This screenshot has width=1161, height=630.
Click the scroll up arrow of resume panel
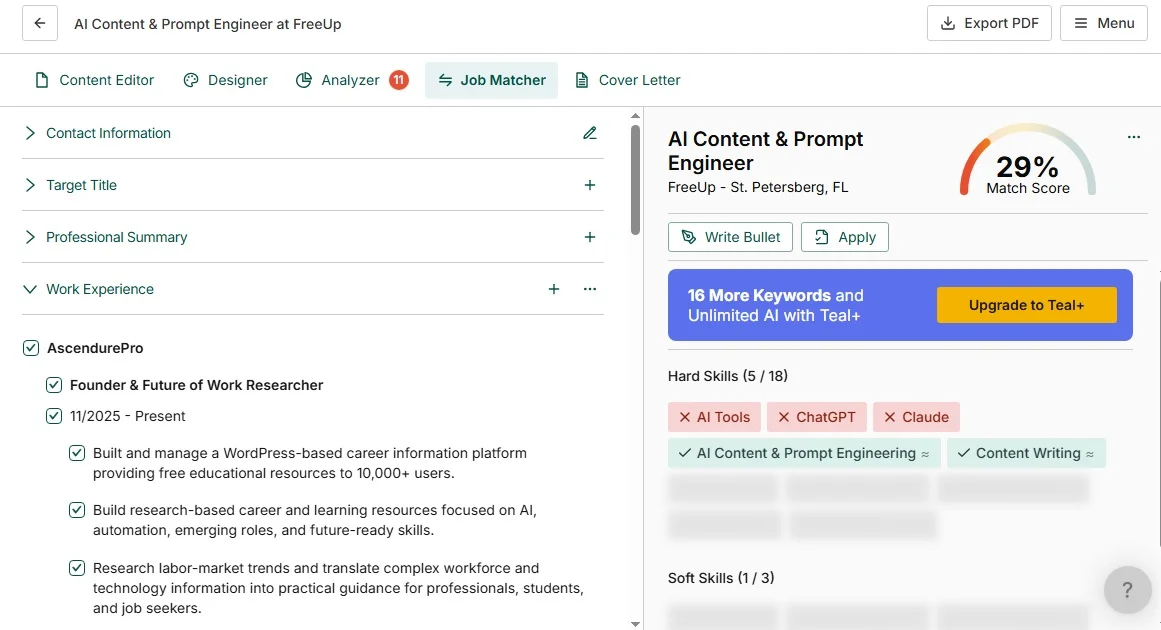click(635, 115)
